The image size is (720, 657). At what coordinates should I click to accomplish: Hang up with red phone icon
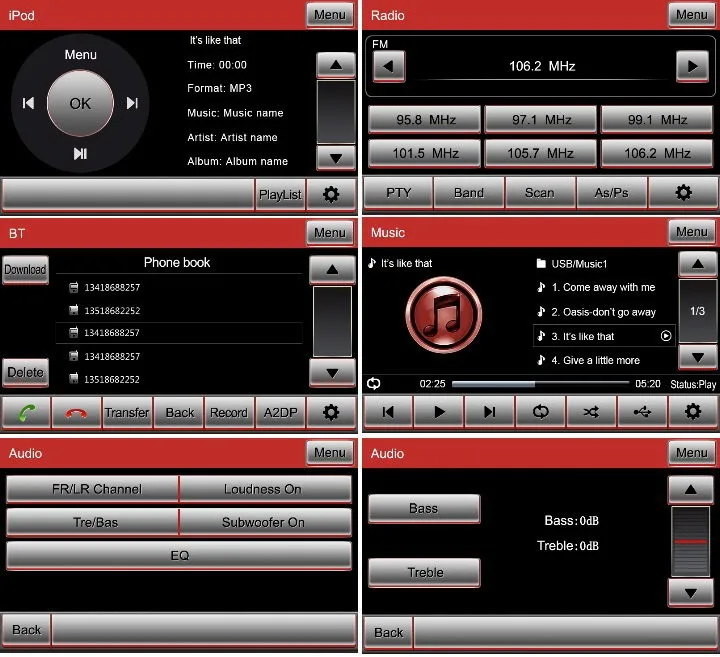click(76, 413)
